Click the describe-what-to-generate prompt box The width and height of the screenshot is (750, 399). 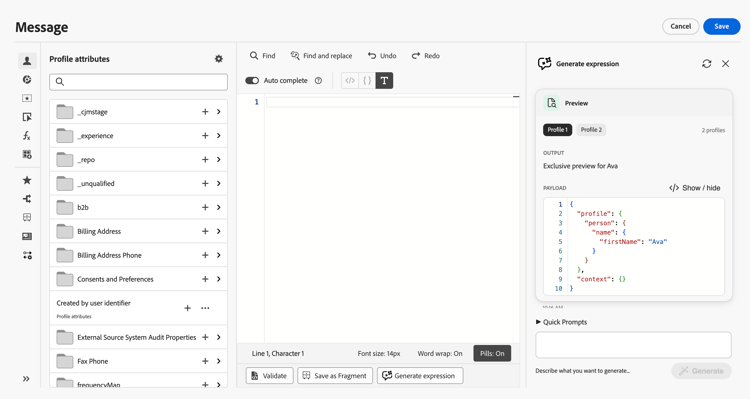(x=633, y=344)
